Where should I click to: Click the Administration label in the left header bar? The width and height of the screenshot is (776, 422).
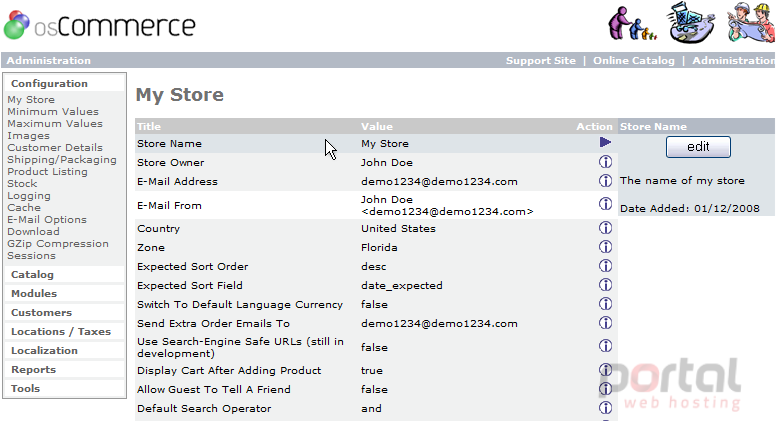[x=48, y=60]
